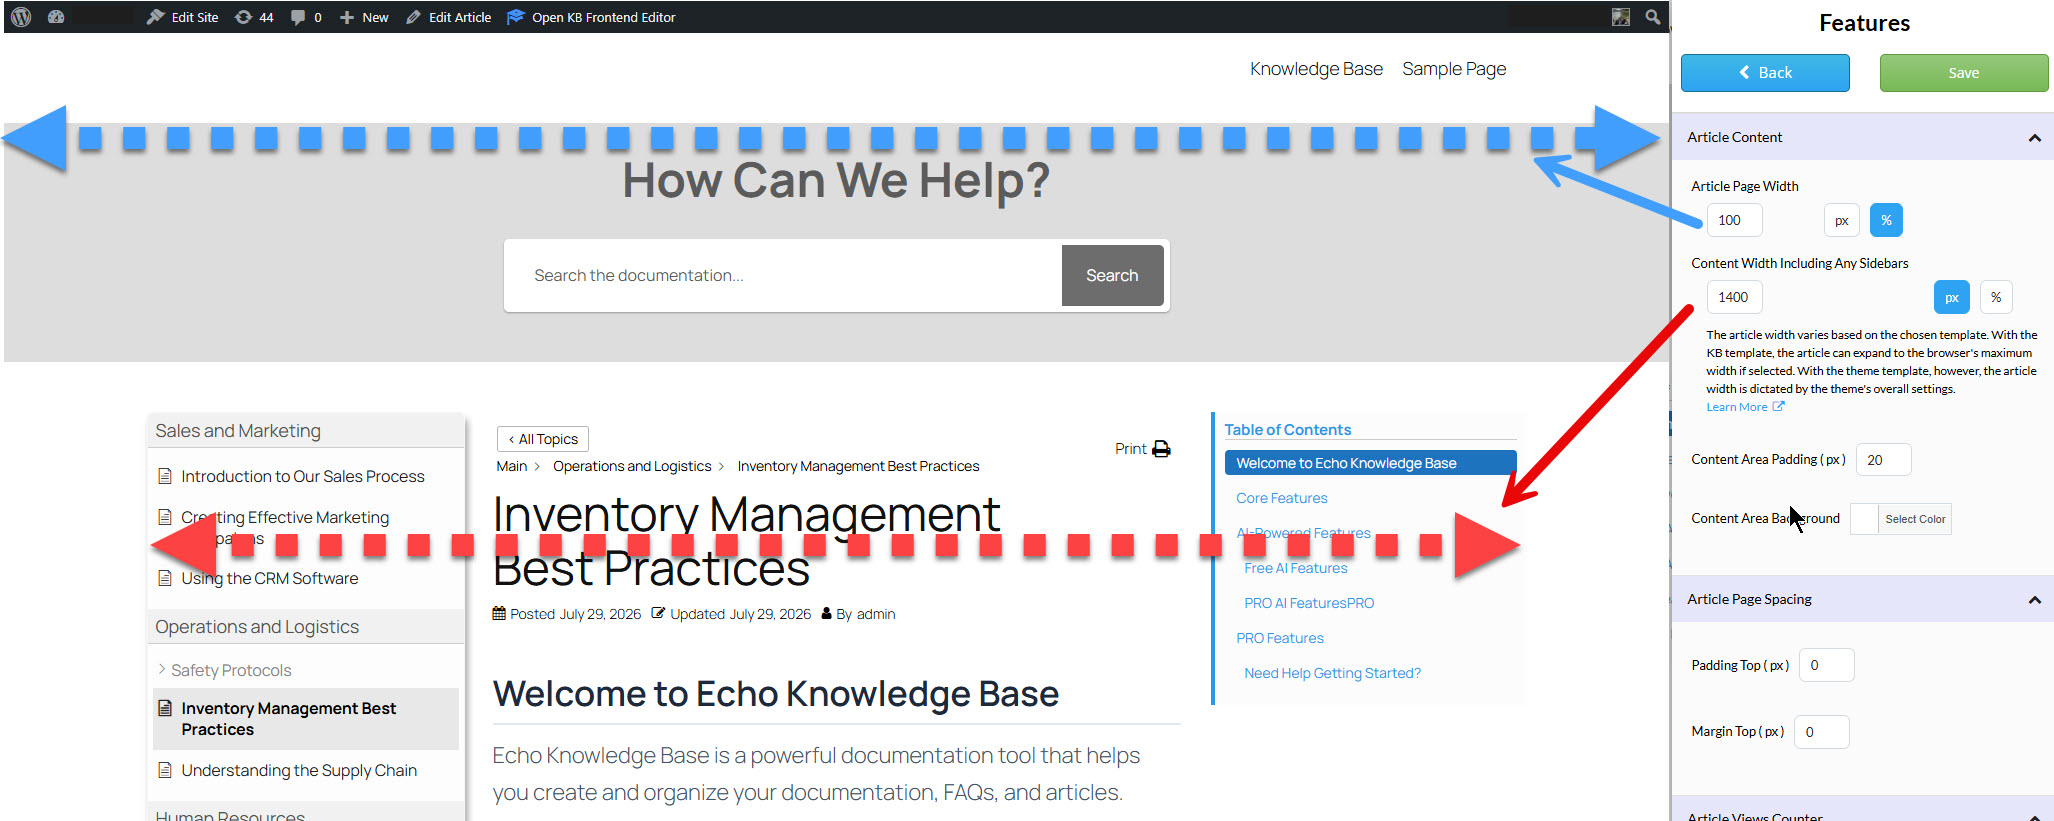Collapse the Article Content section
This screenshot has height=821, width=2054.
point(2034,138)
